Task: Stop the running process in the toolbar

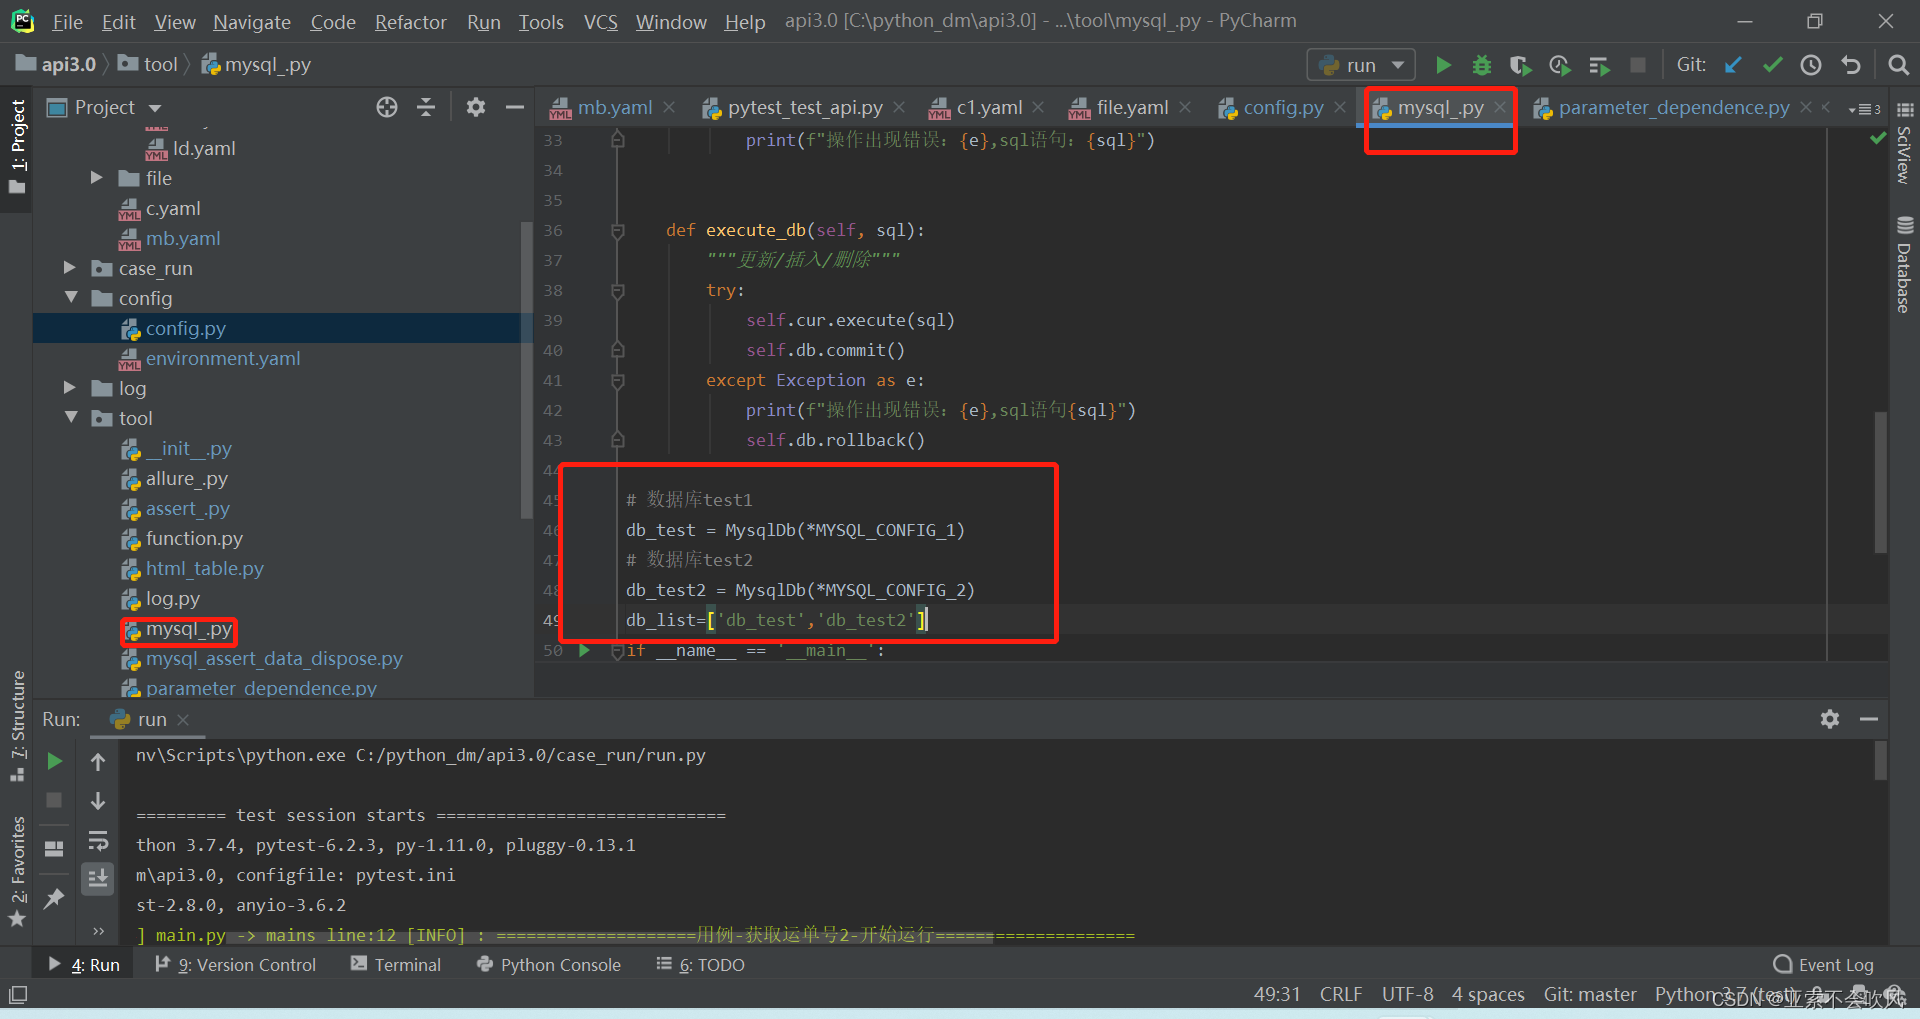Action: tap(1637, 65)
